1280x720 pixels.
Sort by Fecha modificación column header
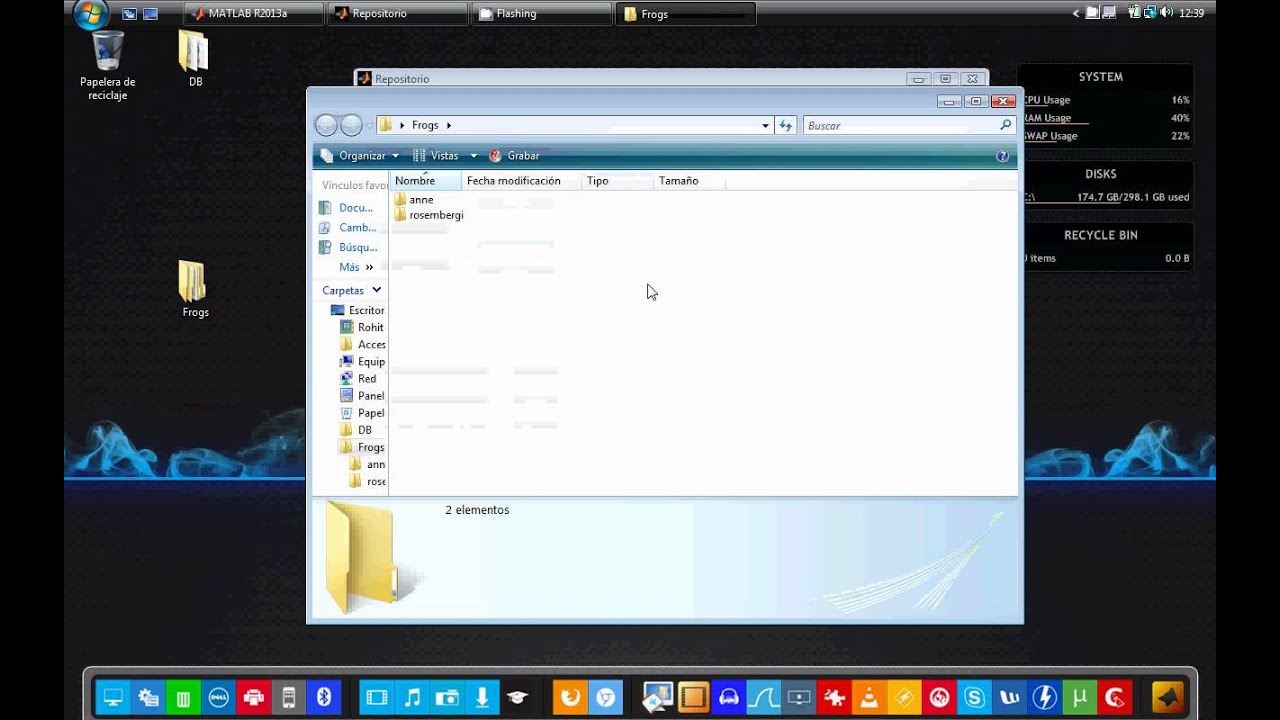point(522,181)
